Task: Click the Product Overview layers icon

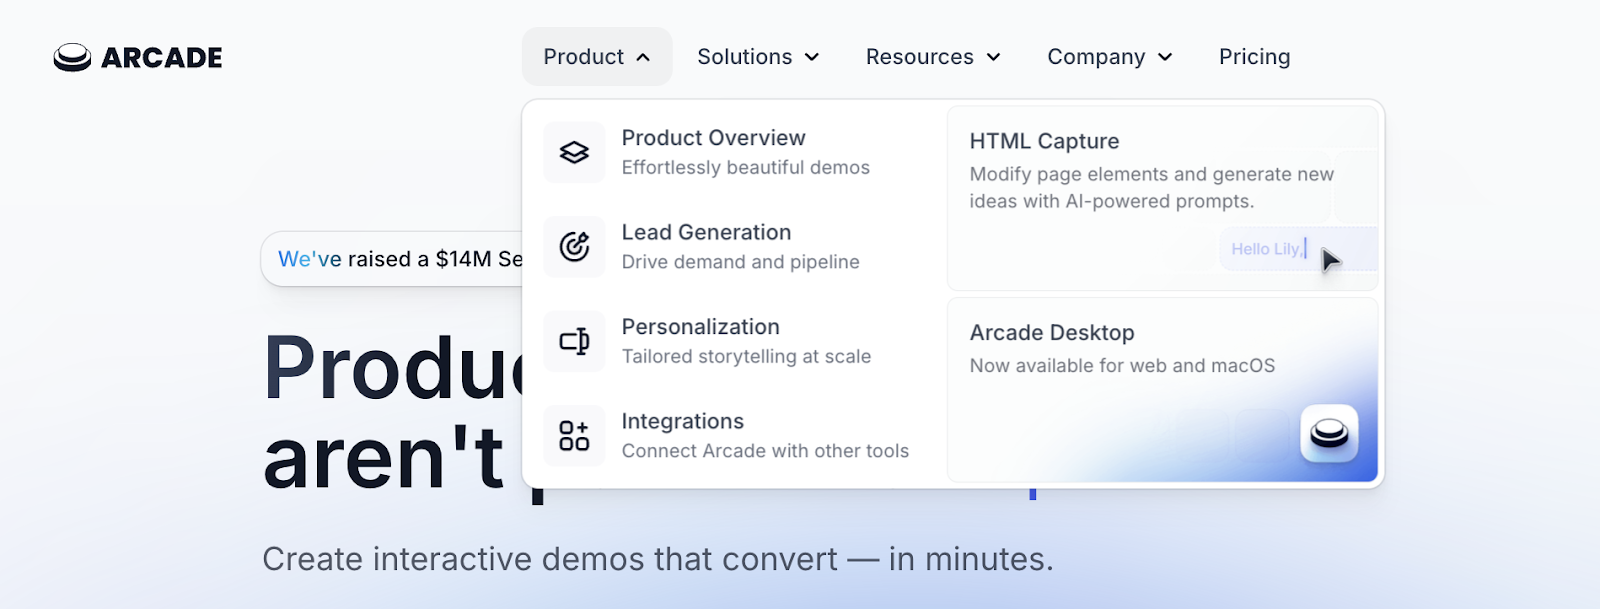Action: pos(574,152)
